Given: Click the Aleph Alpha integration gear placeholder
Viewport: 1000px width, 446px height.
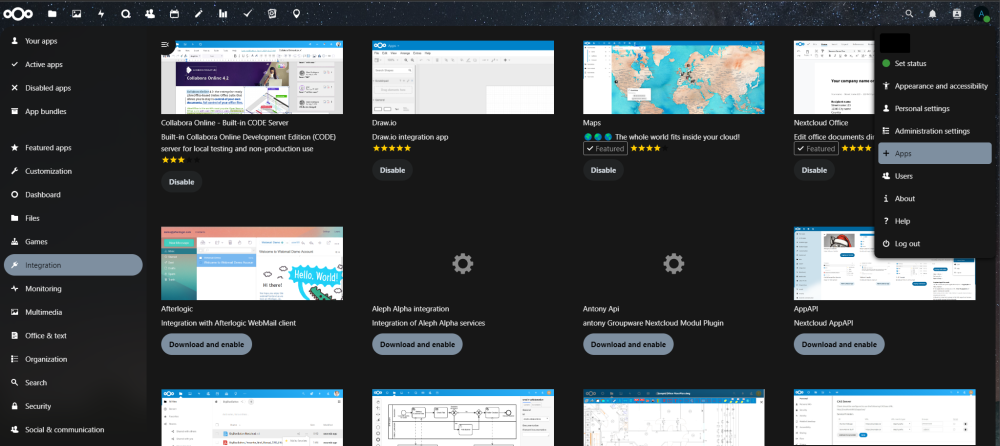Looking at the screenshot, I should [x=463, y=263].
